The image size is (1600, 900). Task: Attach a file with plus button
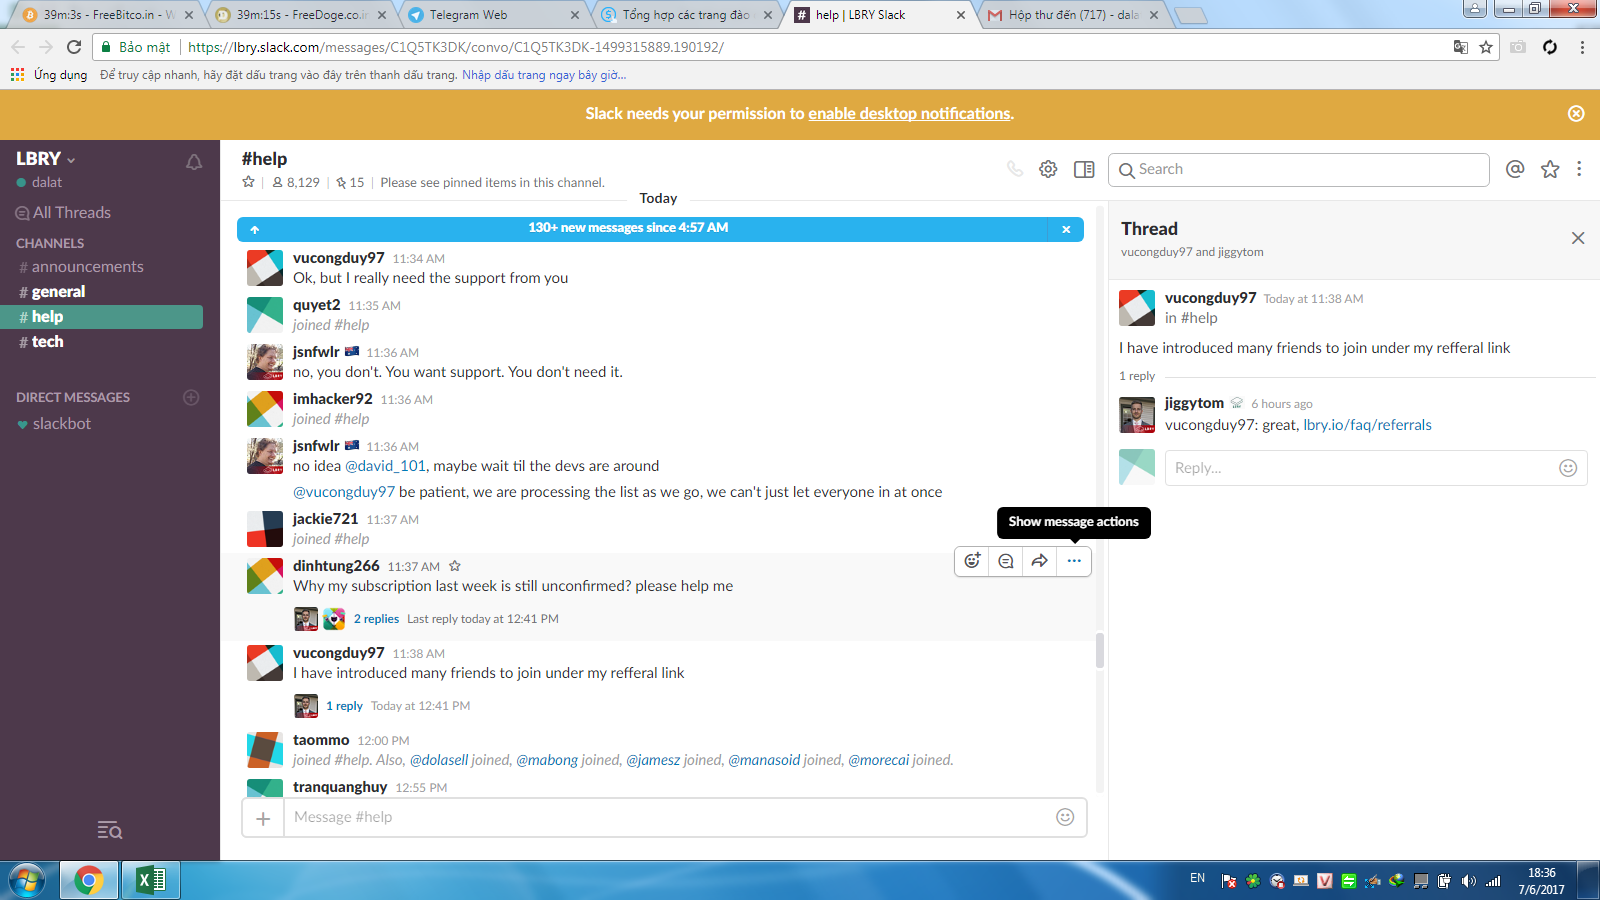pyautogui.click(x=263, y=818)
